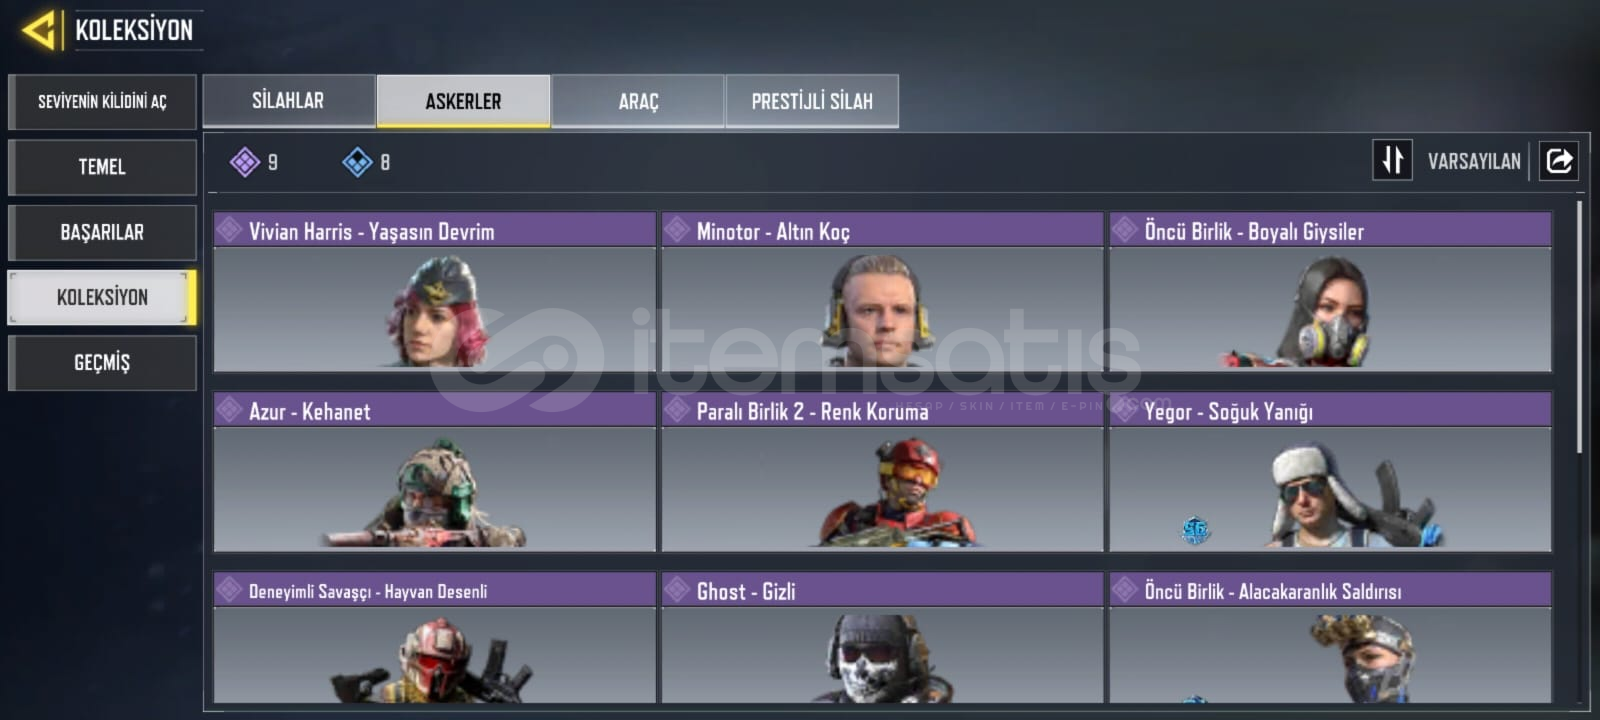Select the TEMEL sidebar button
Image resolution: width=1600 pixels, height=720 pixels.
[x=102, y=167]
